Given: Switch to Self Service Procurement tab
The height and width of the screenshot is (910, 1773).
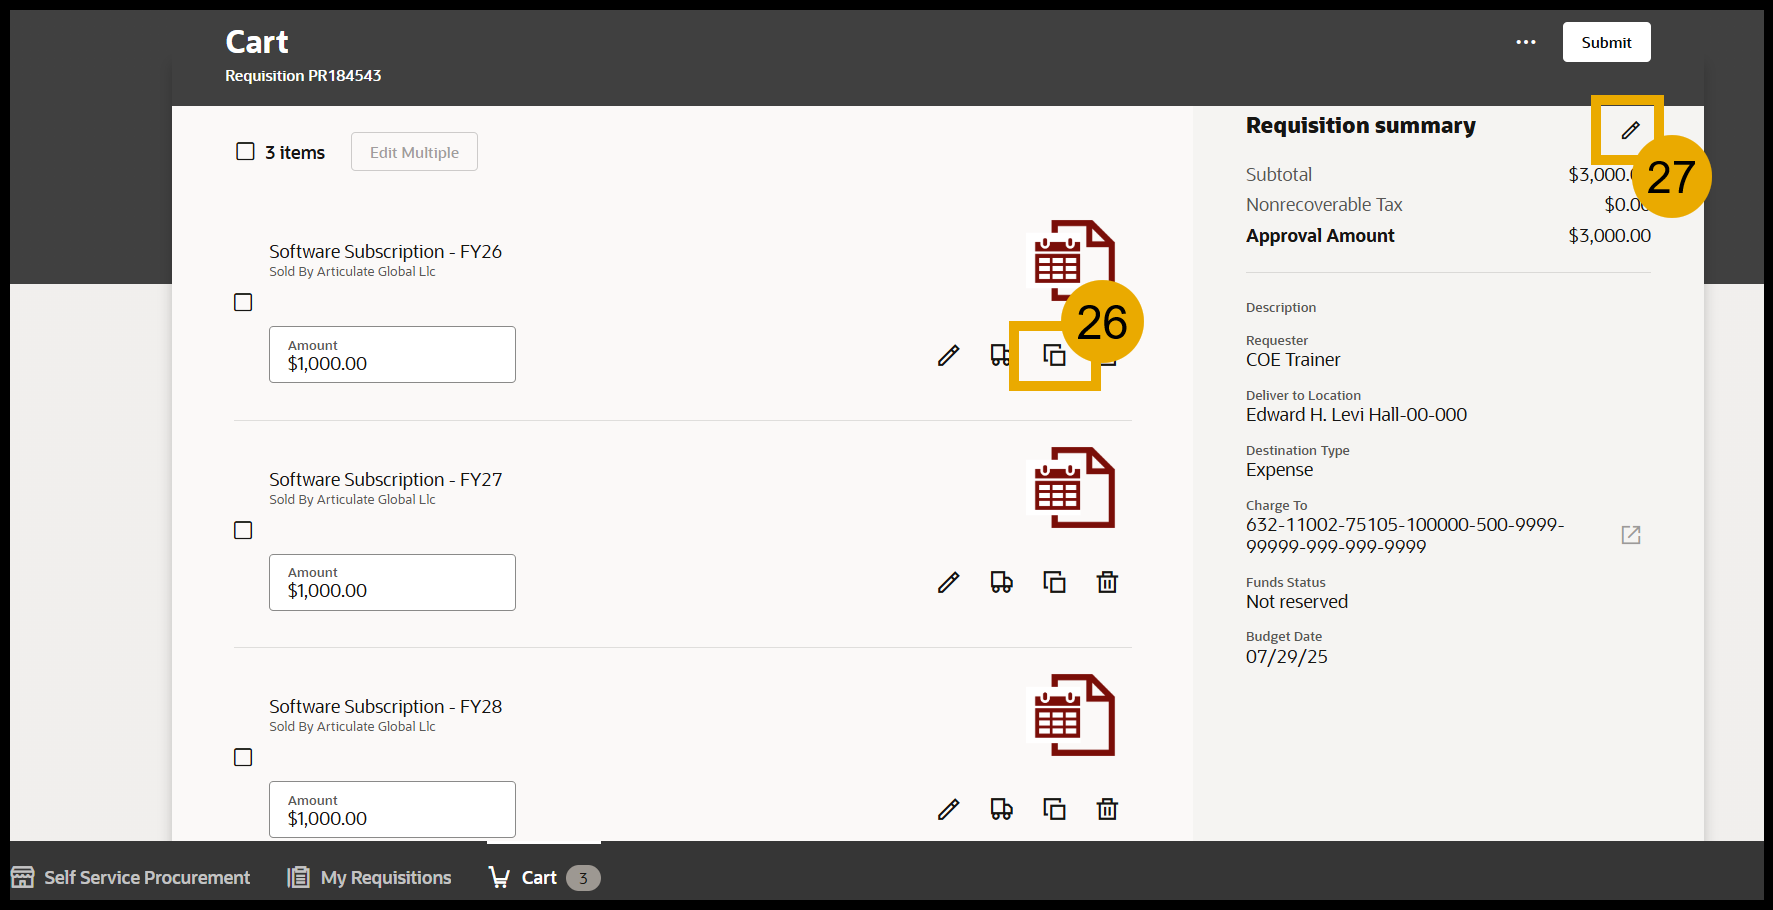Looking at the screenshot, I should 130,877.
